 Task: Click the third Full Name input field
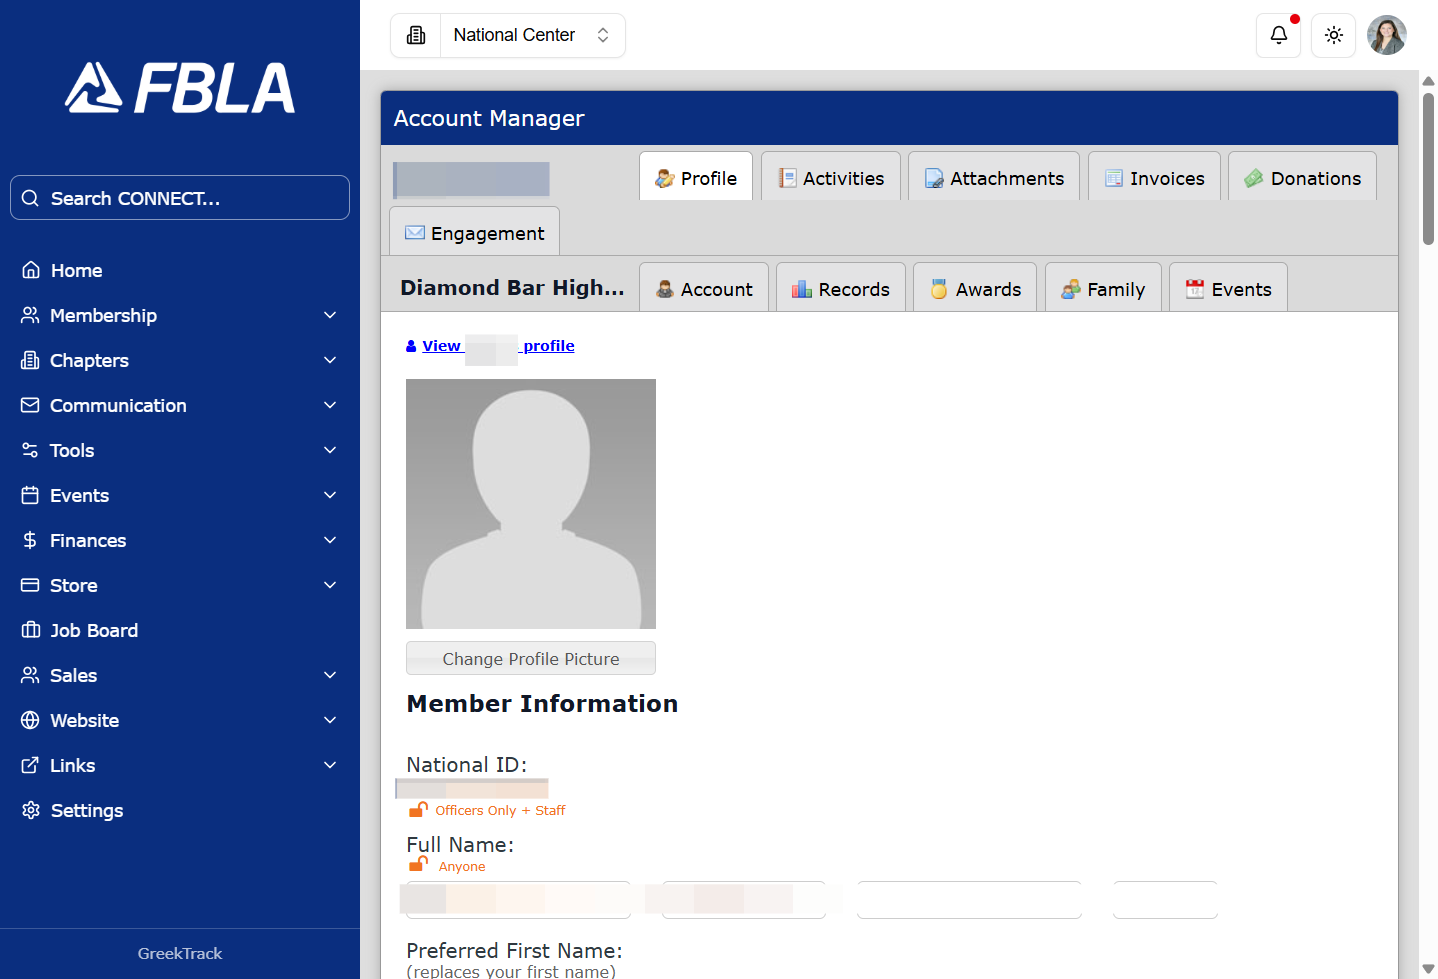click(969, 900)
